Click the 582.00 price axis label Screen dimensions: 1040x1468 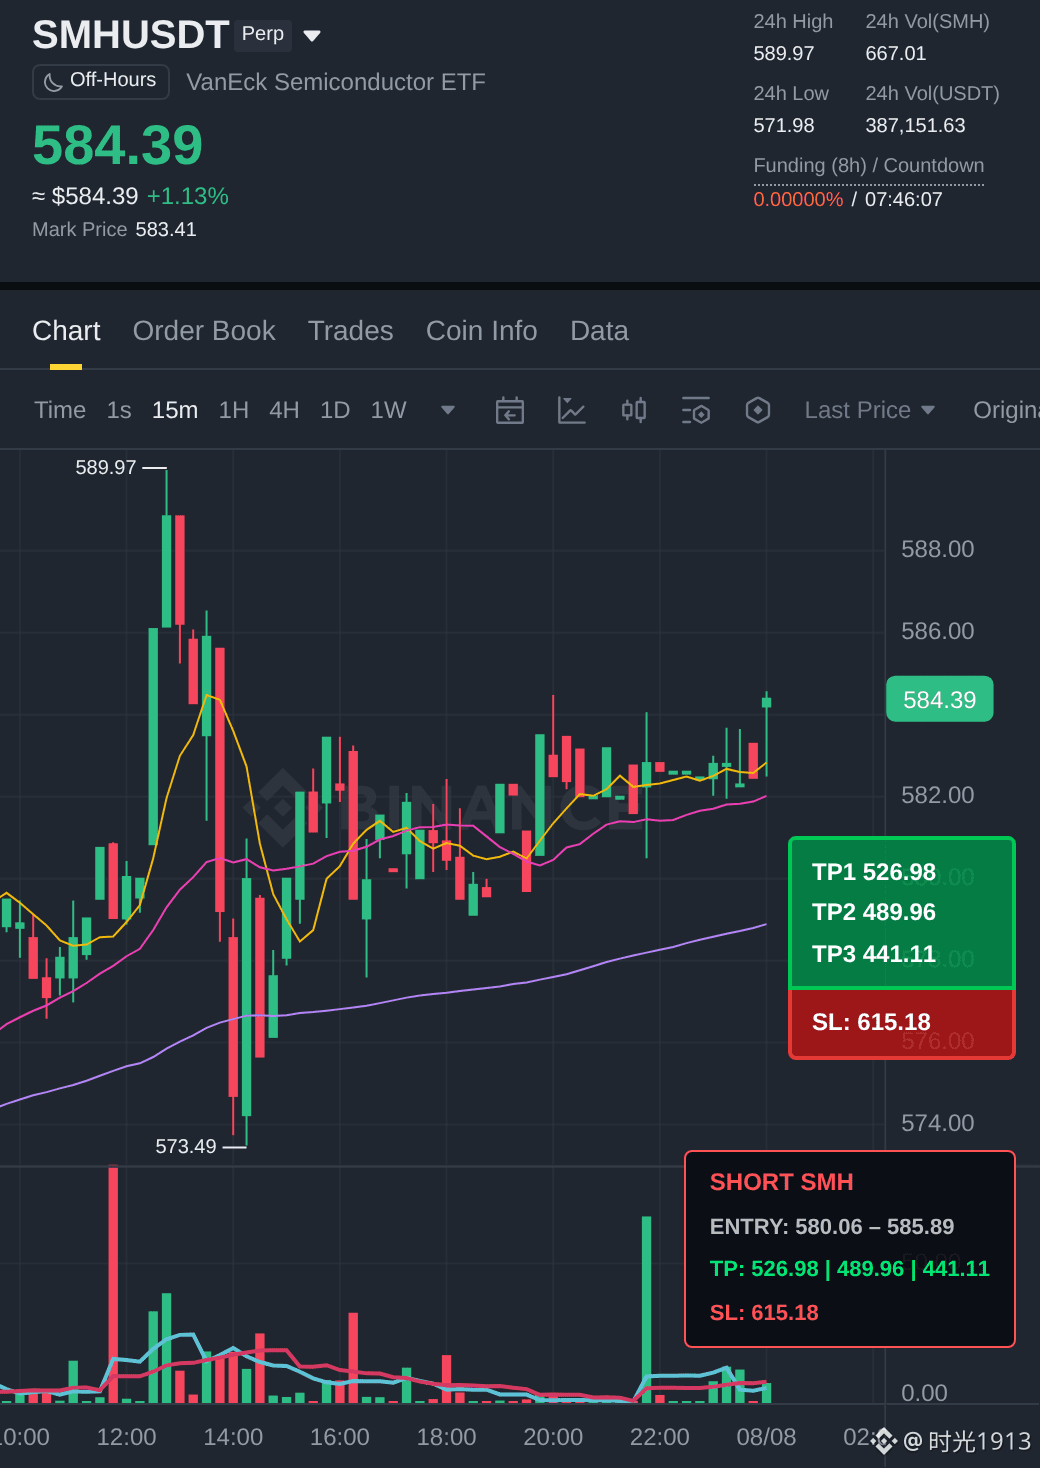(x=938, y=795)
